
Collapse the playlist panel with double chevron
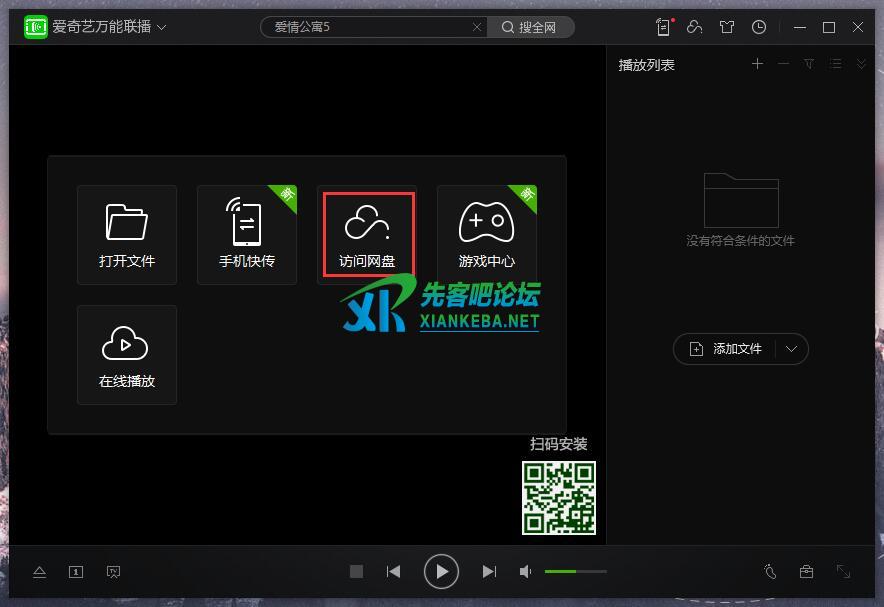point(861,64)
